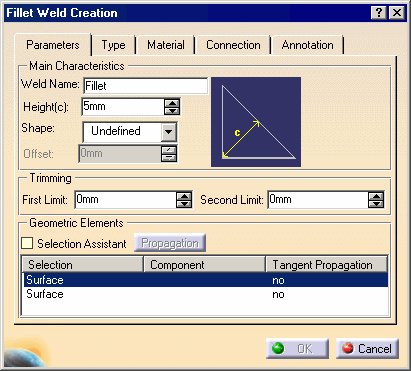Decrease Height(c) with down arrow
The image size is (411, 371).
tap(172, 111)
